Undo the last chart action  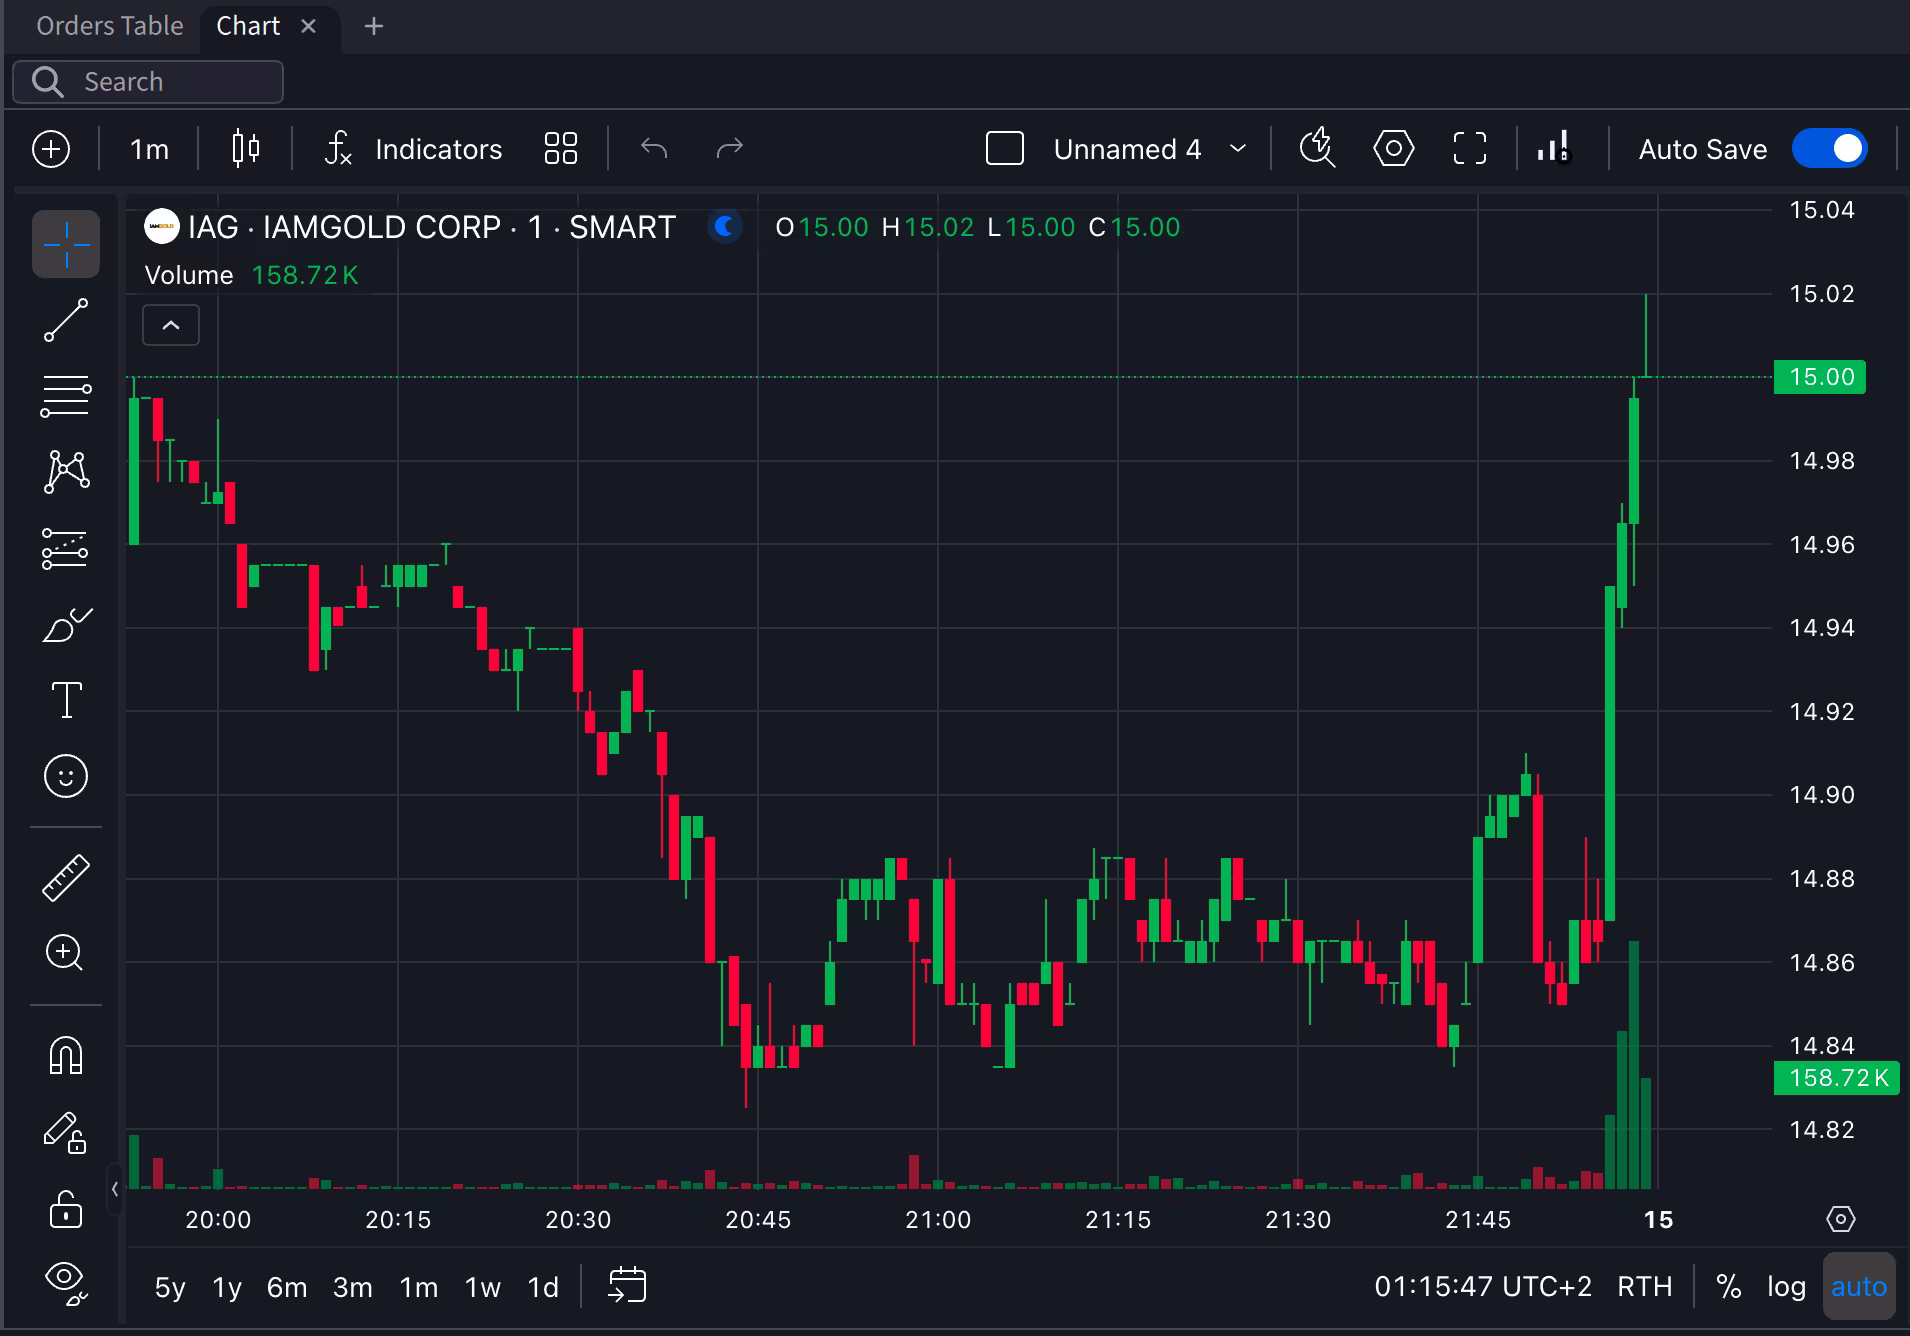click(x=654, y=149)
